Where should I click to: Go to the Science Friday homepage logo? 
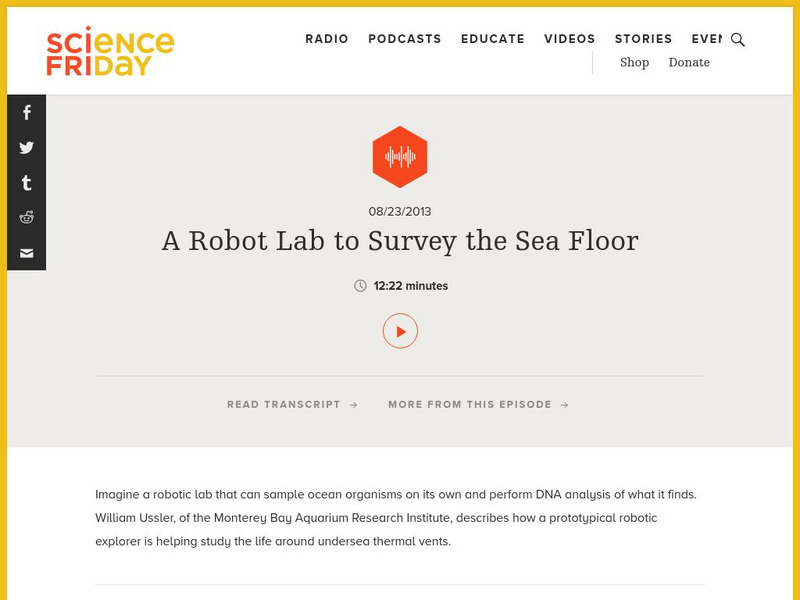110,51
